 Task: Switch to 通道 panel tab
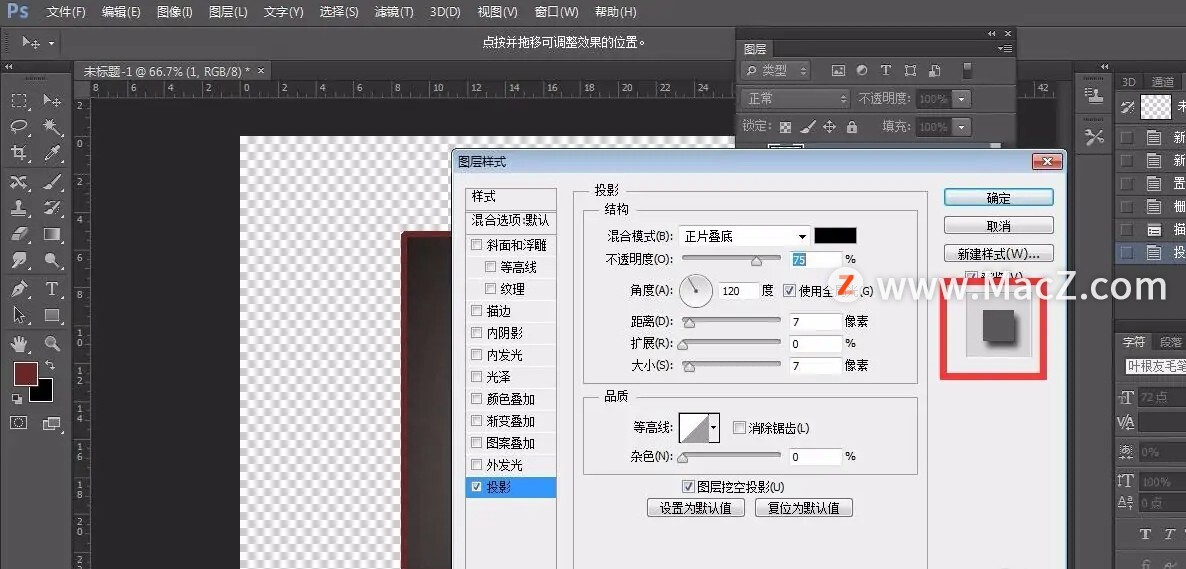point(1163,82)
